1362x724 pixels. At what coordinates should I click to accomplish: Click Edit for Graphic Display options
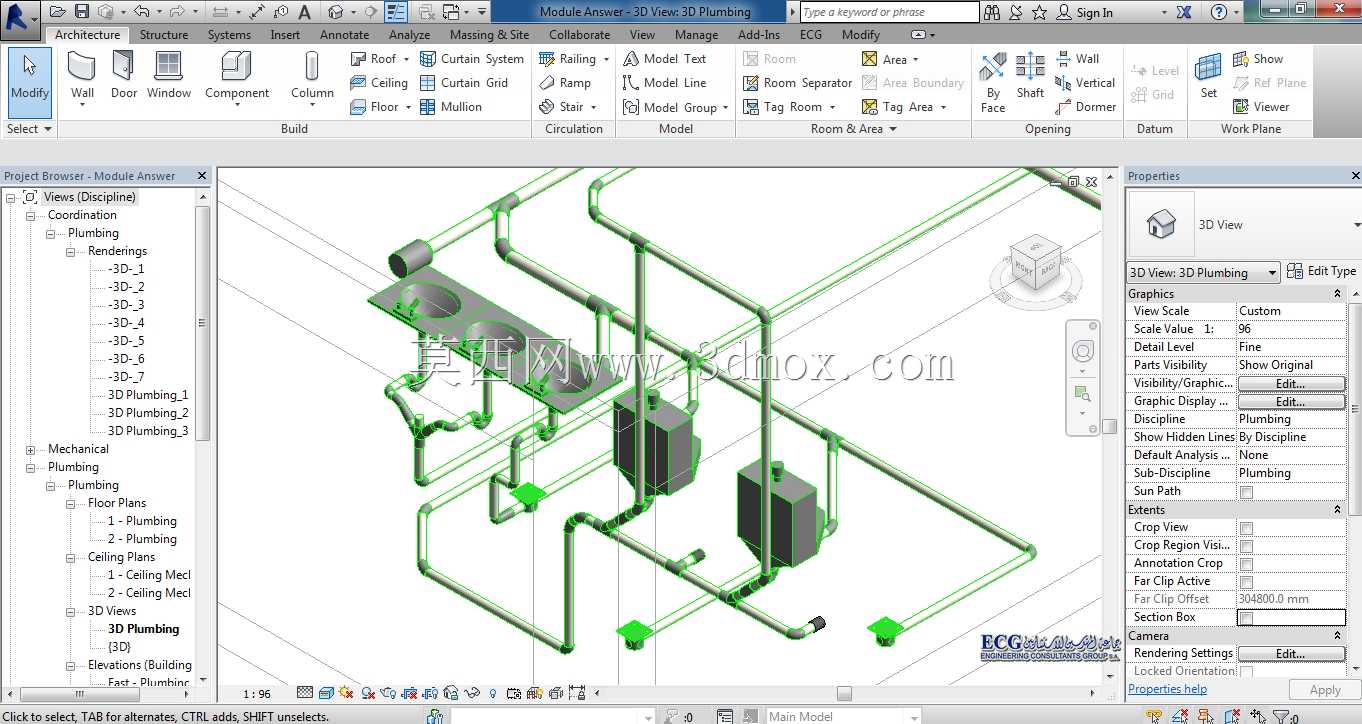click(x=1291, y=402)
